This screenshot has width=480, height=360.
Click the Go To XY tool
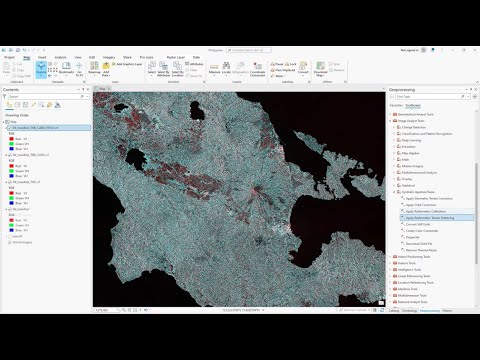79,69
